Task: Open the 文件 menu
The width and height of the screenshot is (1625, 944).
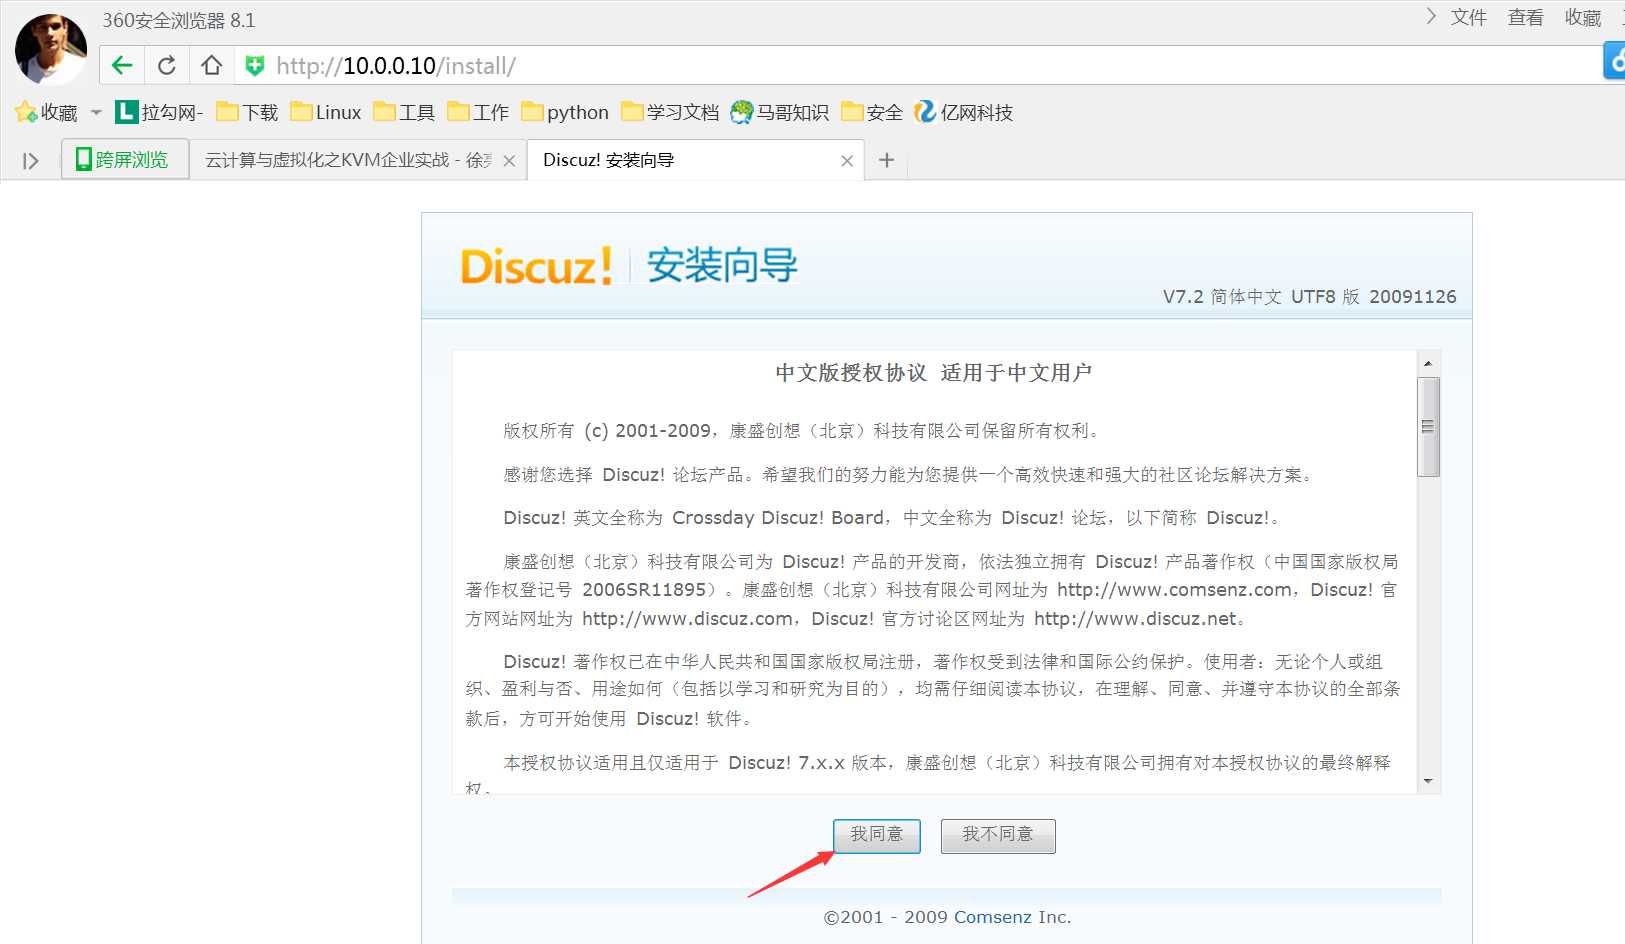Action: tap(1469, 18)
